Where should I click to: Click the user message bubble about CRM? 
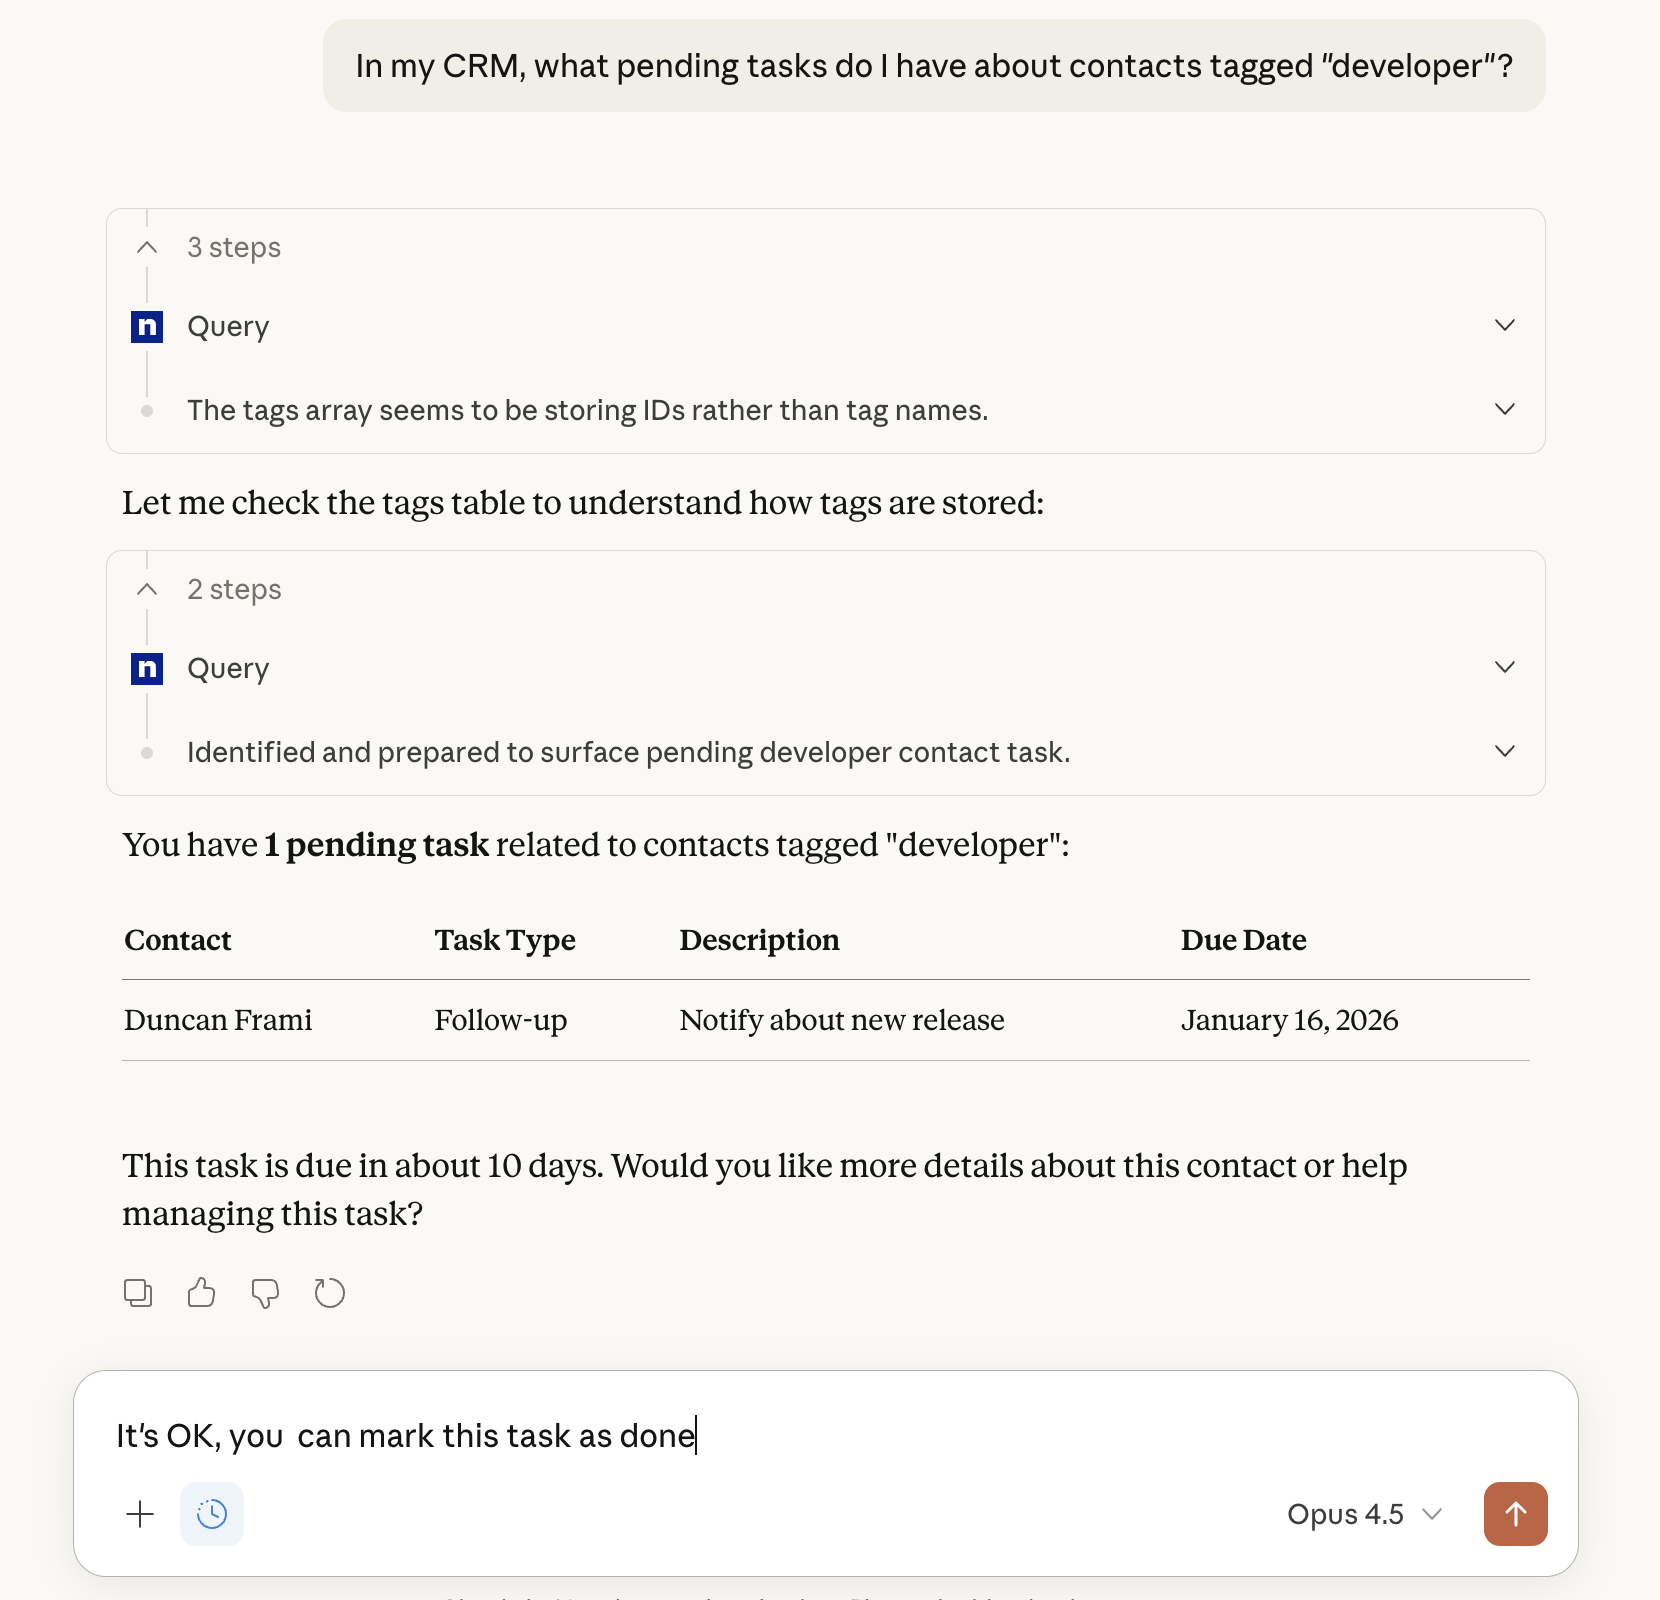pyautogui.click(x=934, y=66)
